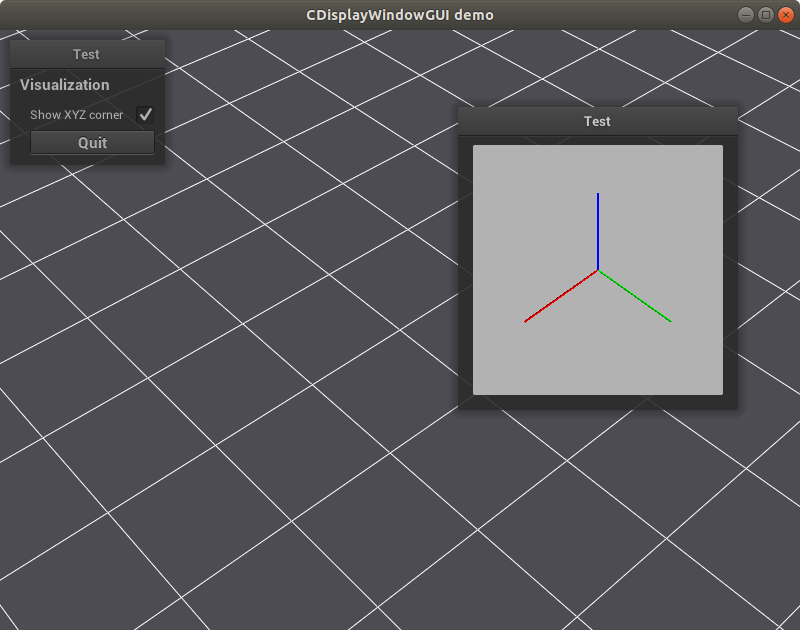Screen dimensions: 800x630
Task: Click the checked Show XYZ corner checkmark icon
Action: (146, 114)
